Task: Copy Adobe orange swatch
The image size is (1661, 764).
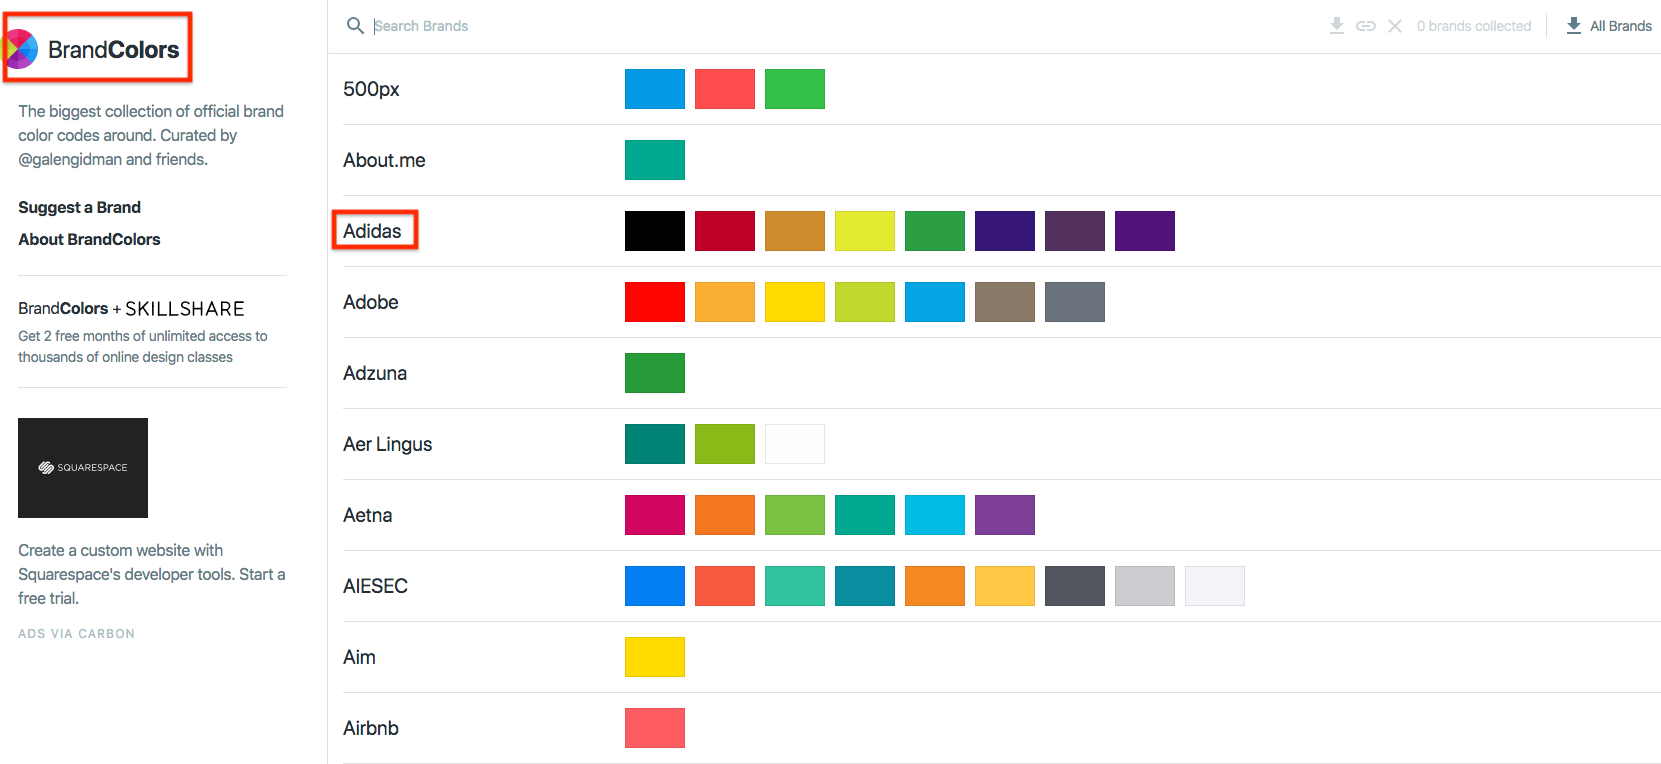Action: (725, 302)
